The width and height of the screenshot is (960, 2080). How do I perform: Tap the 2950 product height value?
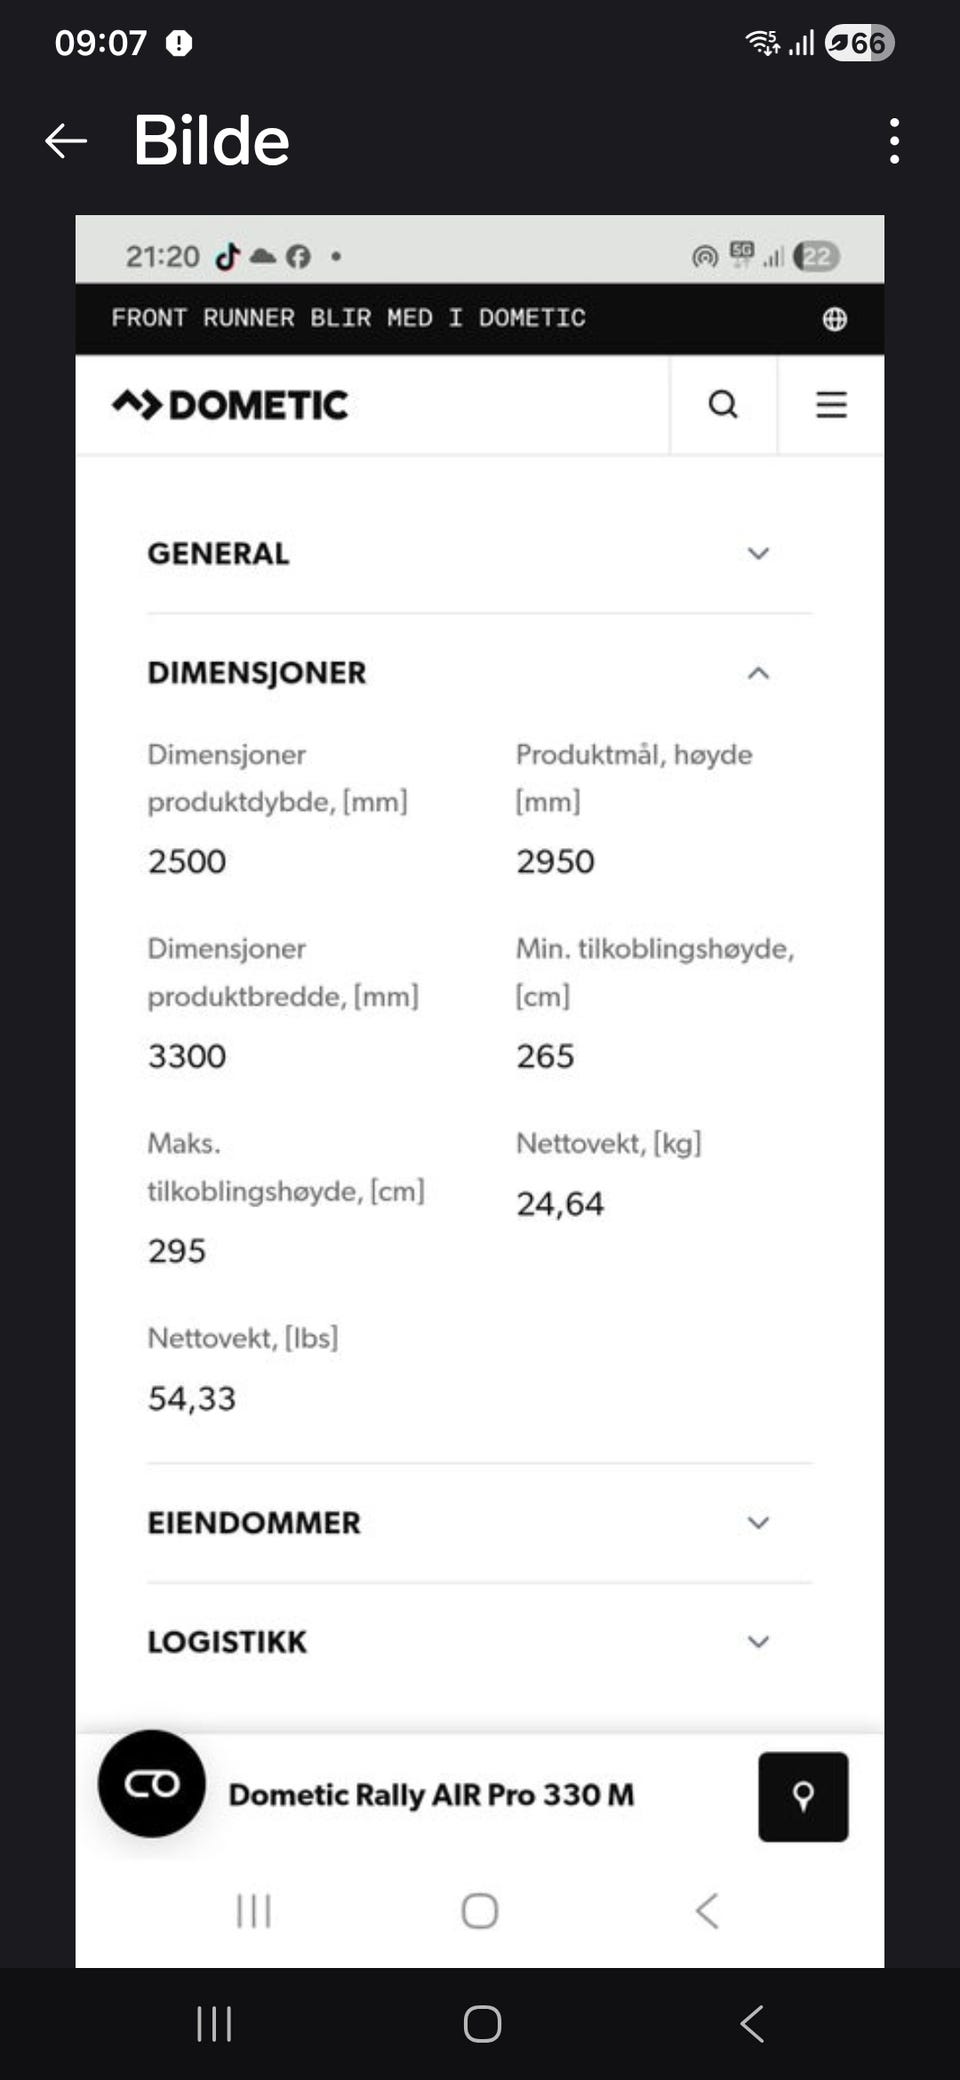(555, 861)
